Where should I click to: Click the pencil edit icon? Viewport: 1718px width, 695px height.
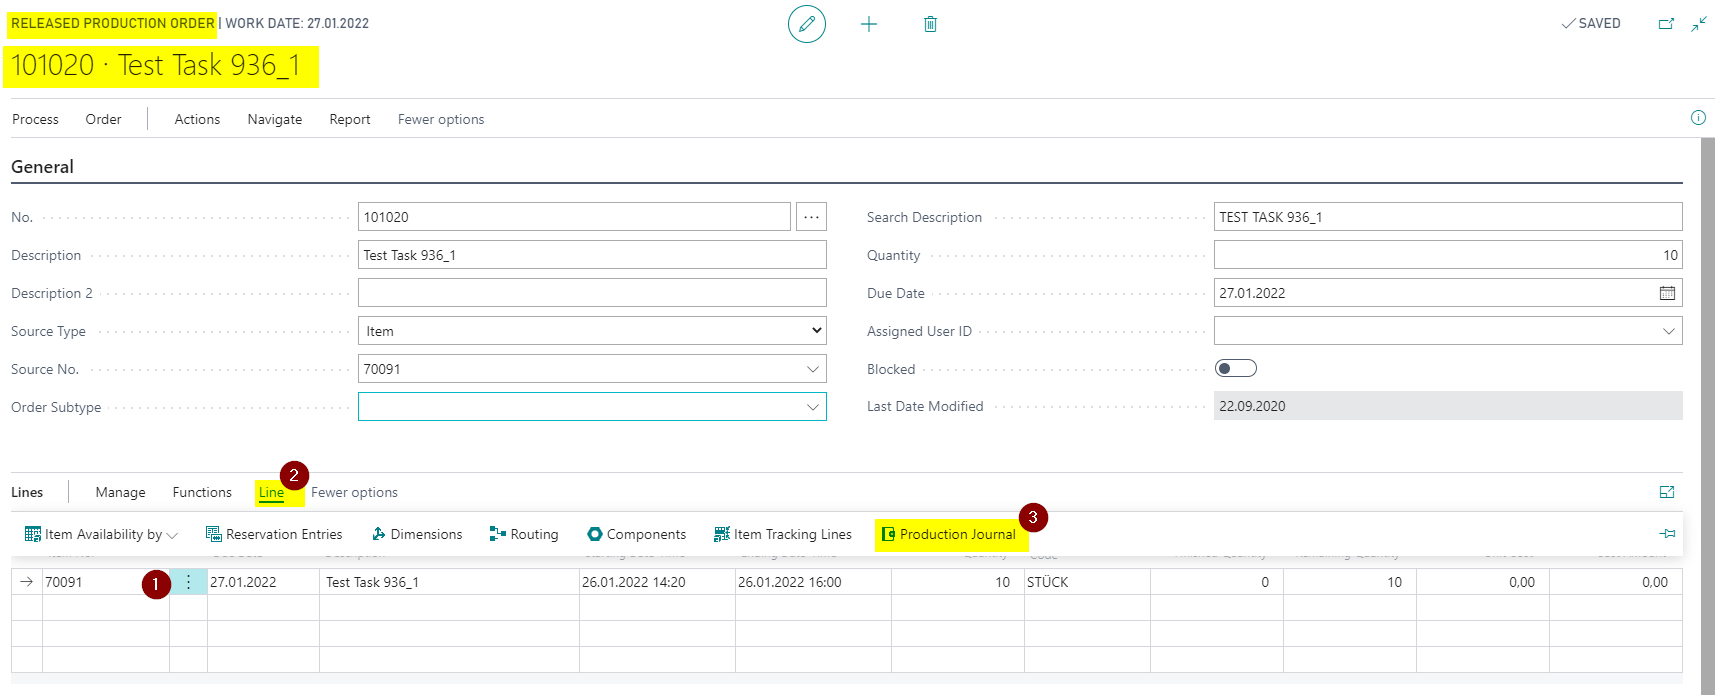[806, 24]
